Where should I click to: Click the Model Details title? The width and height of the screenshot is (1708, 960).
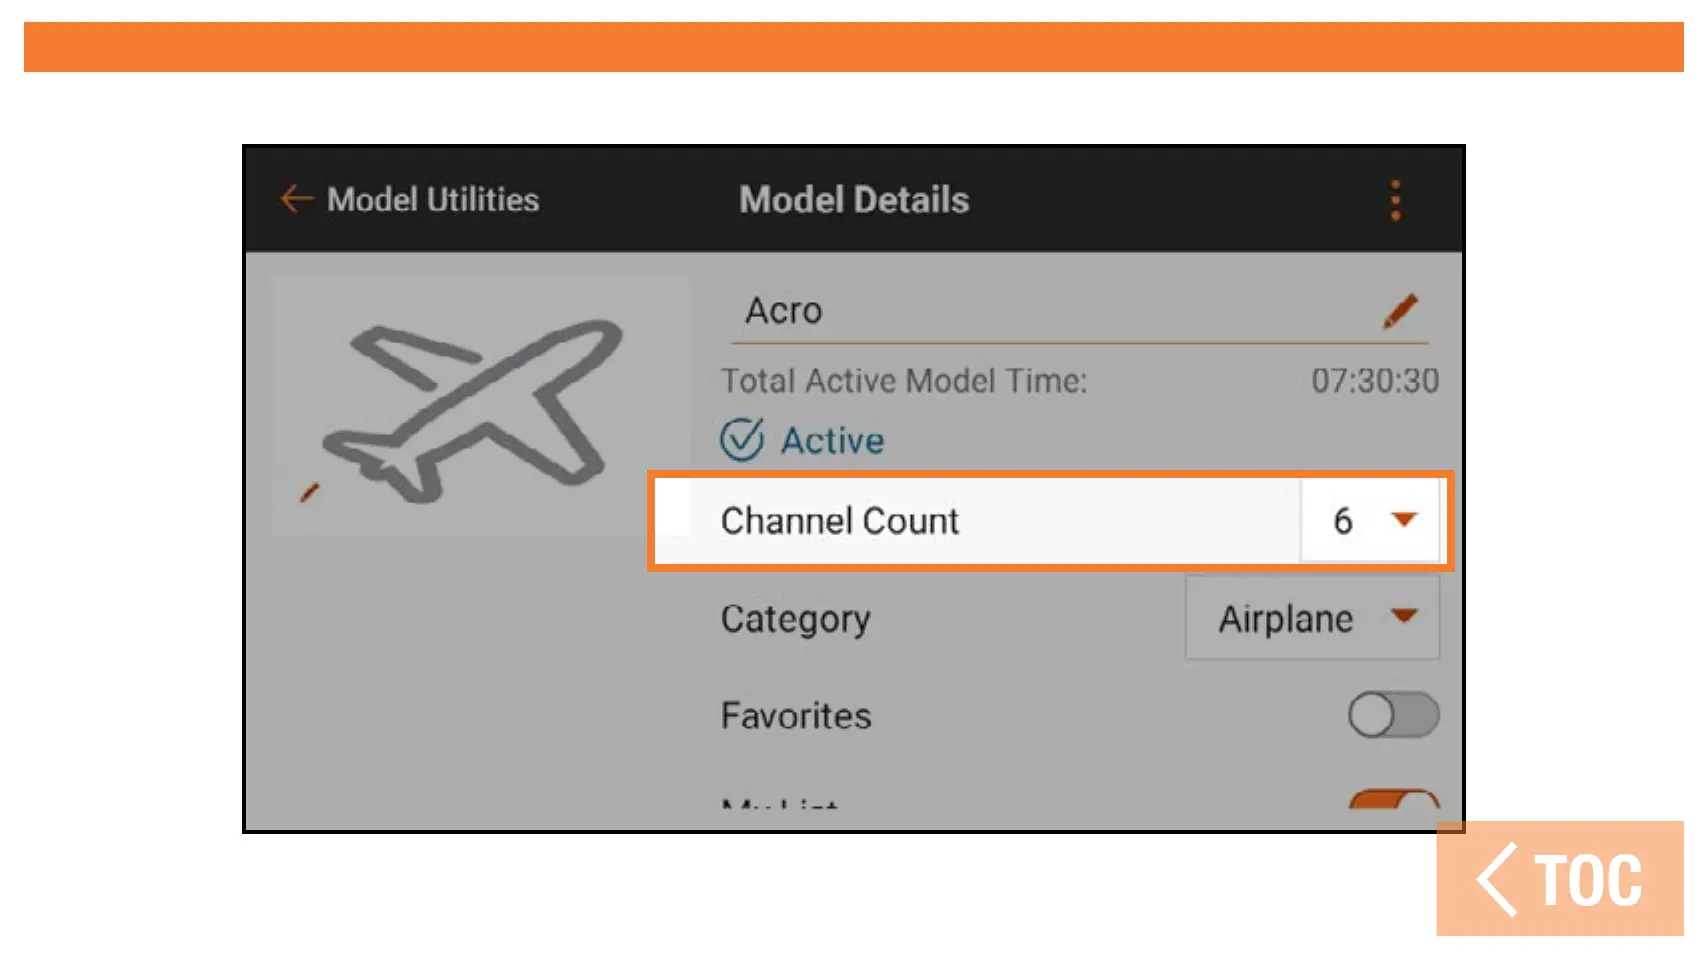pyautogui.click(x=854, y=200)
